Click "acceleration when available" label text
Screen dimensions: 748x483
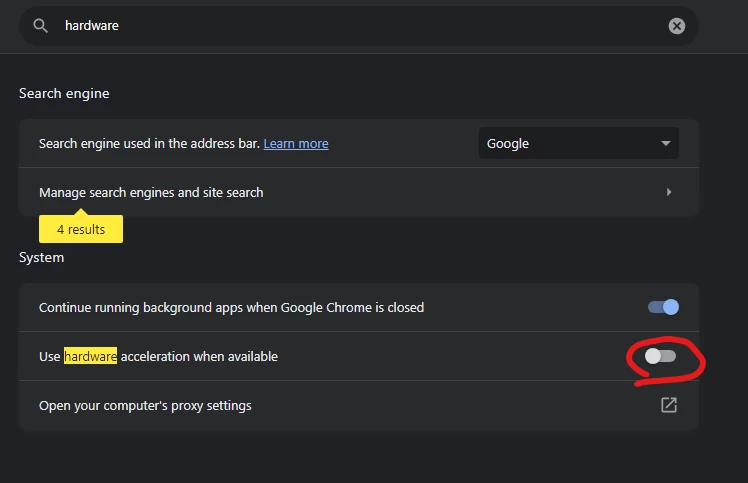tap(199, 356)
